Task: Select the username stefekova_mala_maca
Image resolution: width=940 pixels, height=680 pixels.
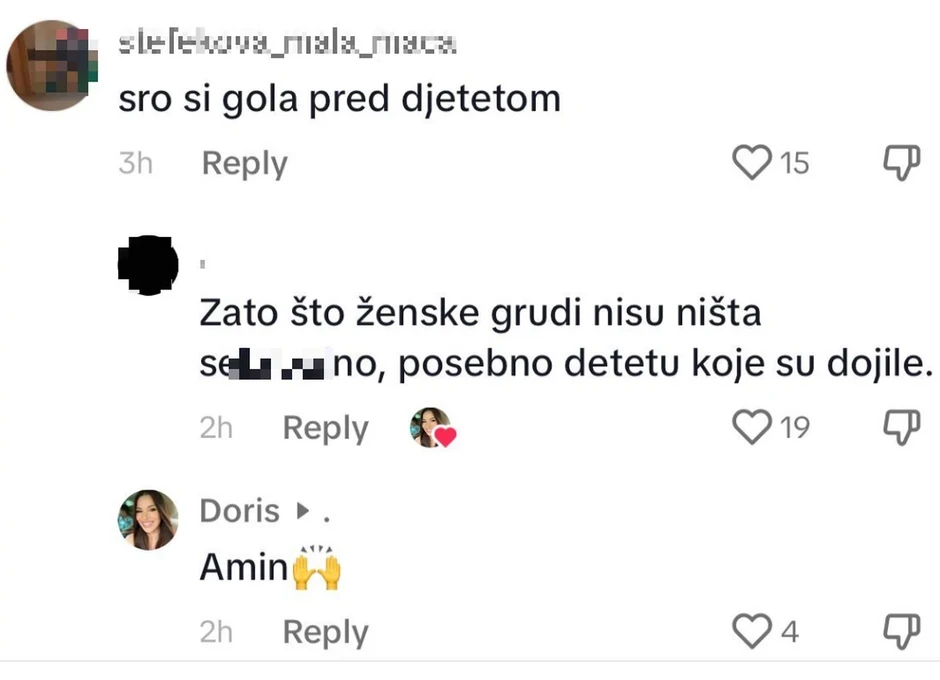Action: pos(285,40)
